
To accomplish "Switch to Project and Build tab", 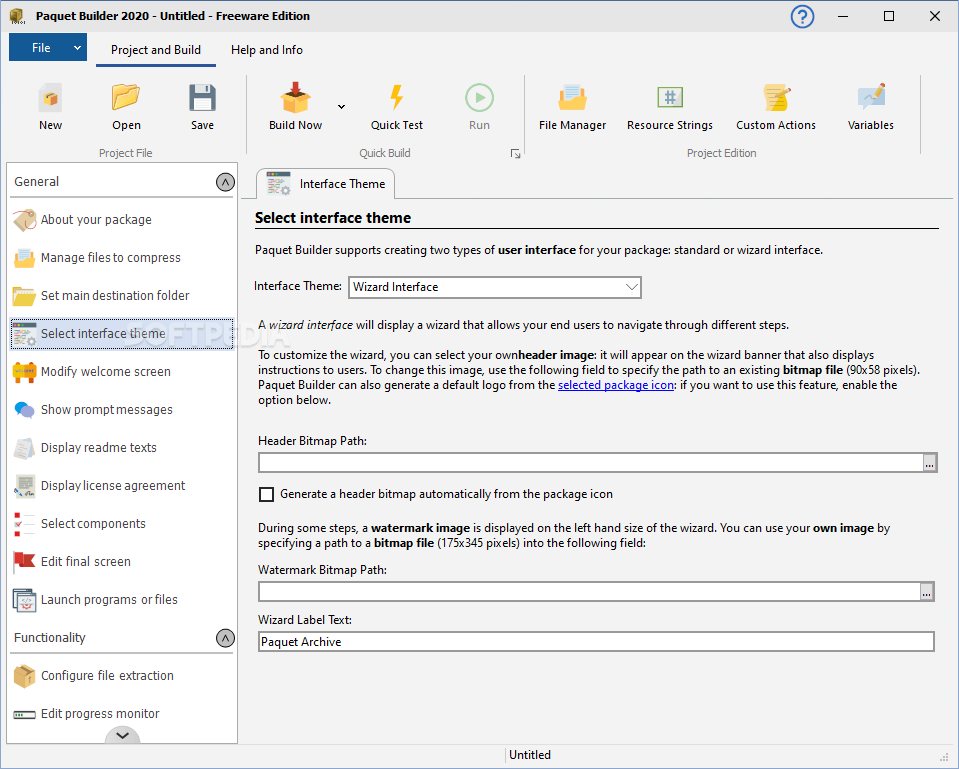I will click(155, 50).
